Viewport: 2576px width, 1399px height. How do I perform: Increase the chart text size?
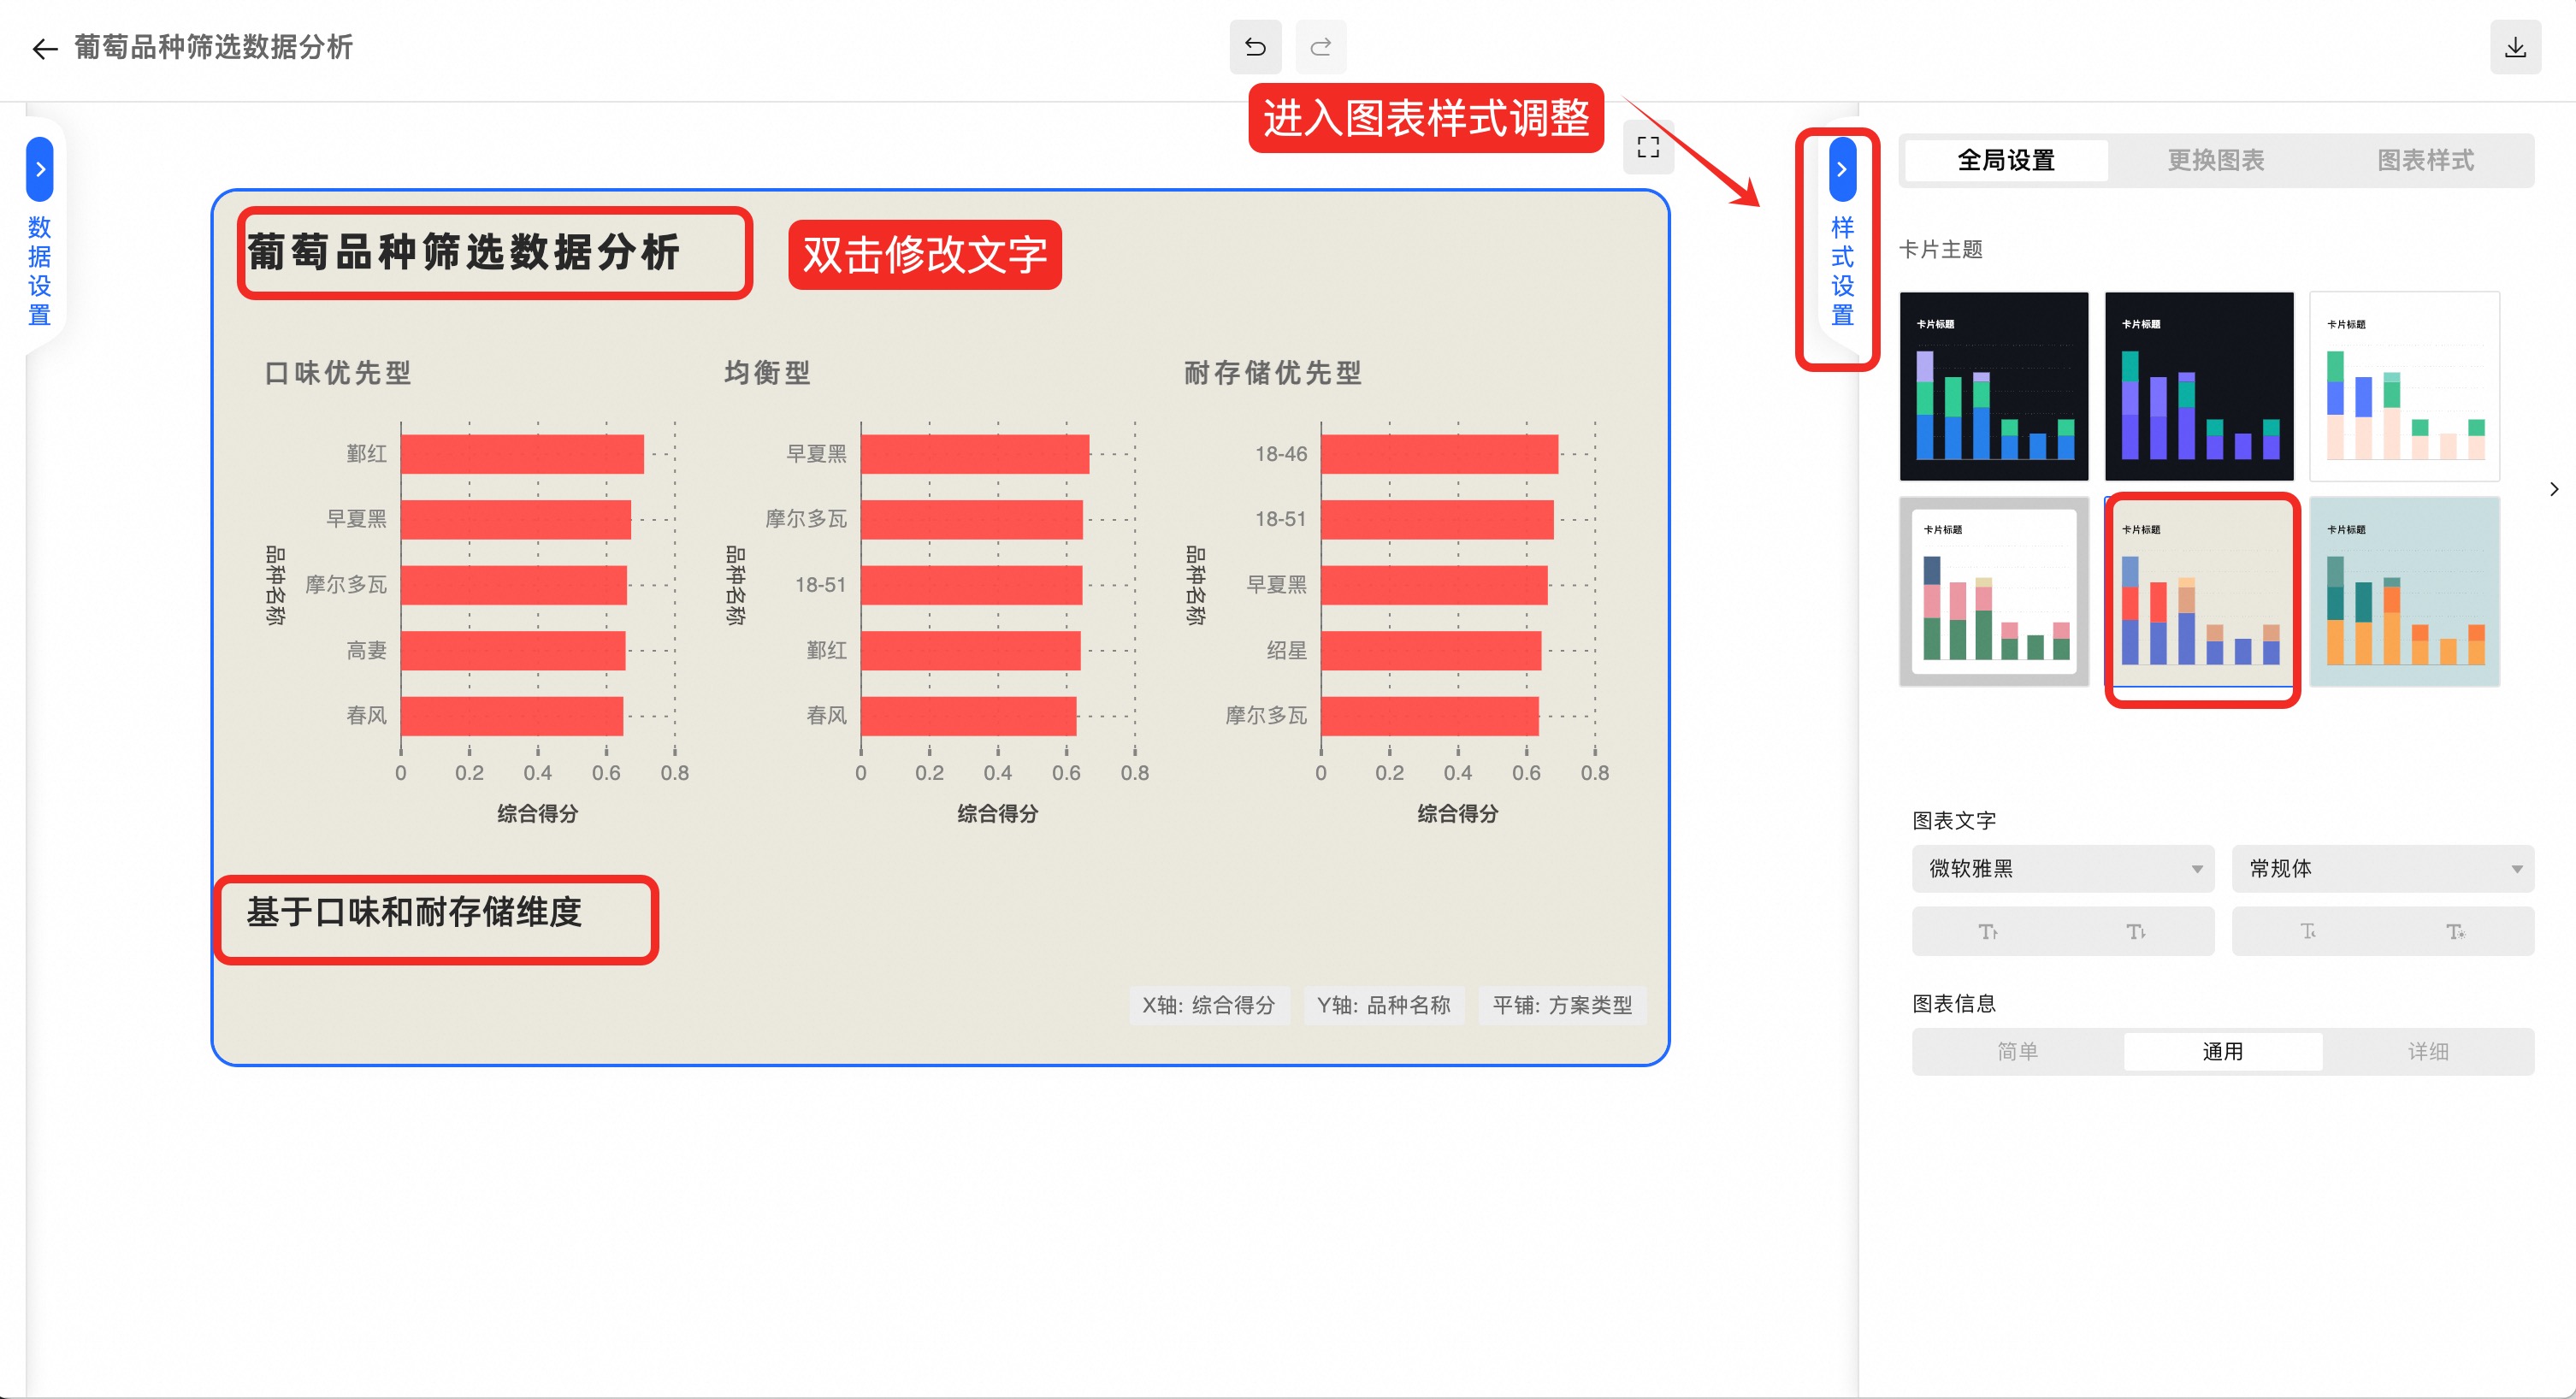[1988, 931]
